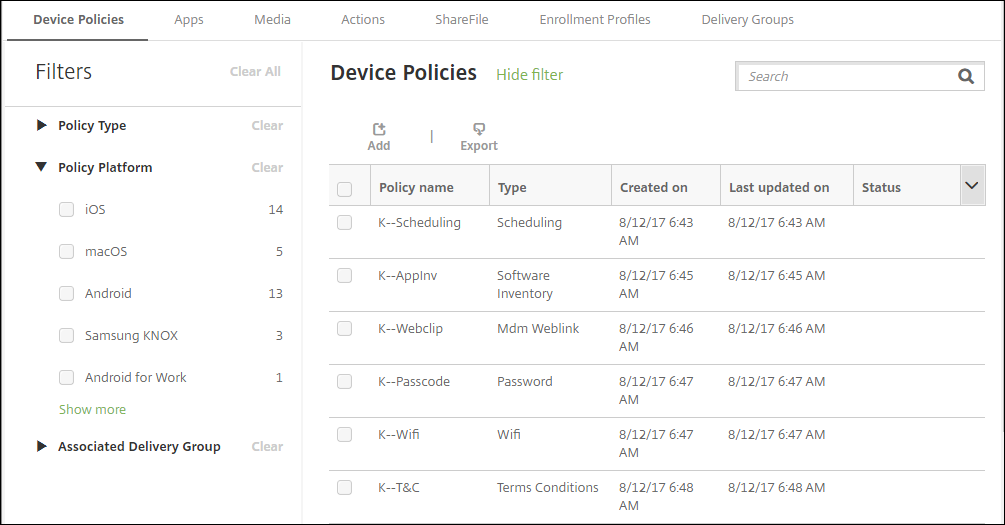Switch to the Apps tab
Viewport: 1005px width, 525px height.
[x=189, y=20]
